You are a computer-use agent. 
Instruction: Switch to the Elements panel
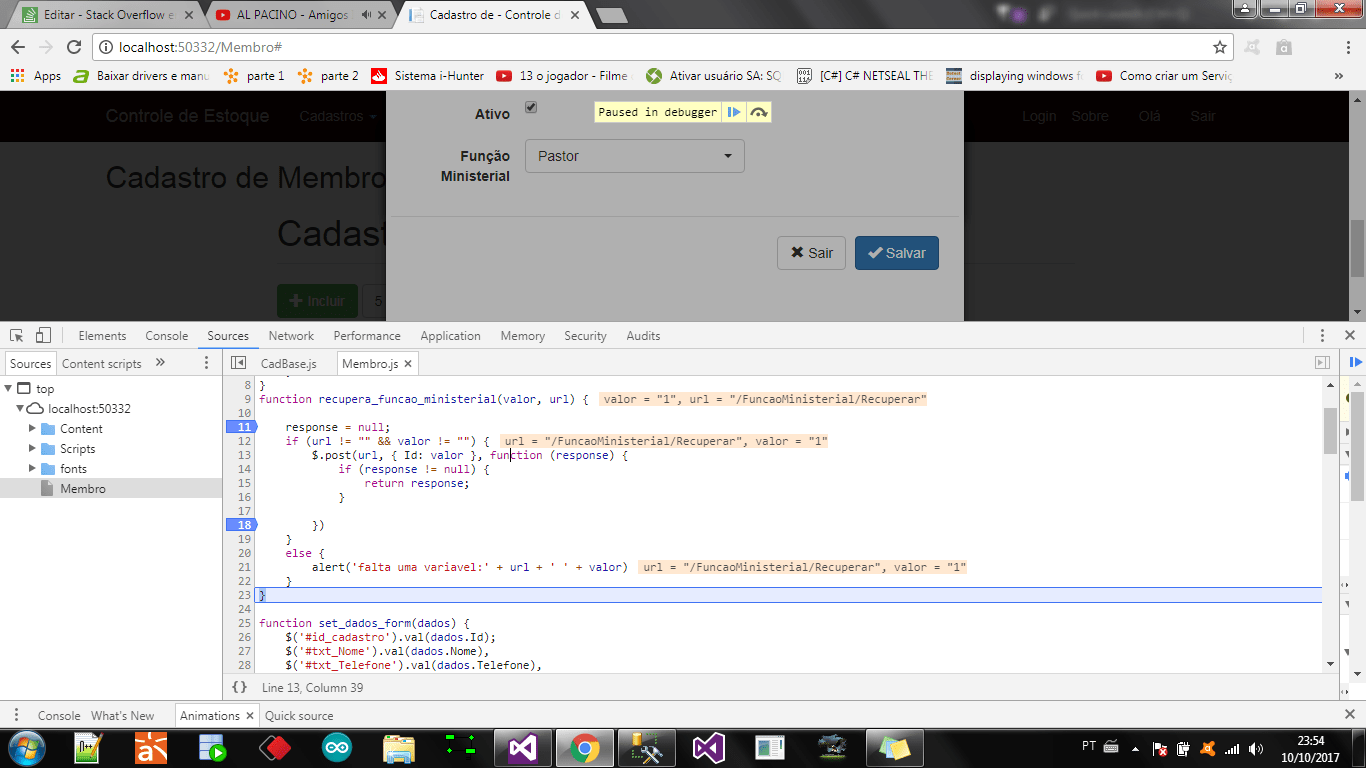(x=102, y=336)
